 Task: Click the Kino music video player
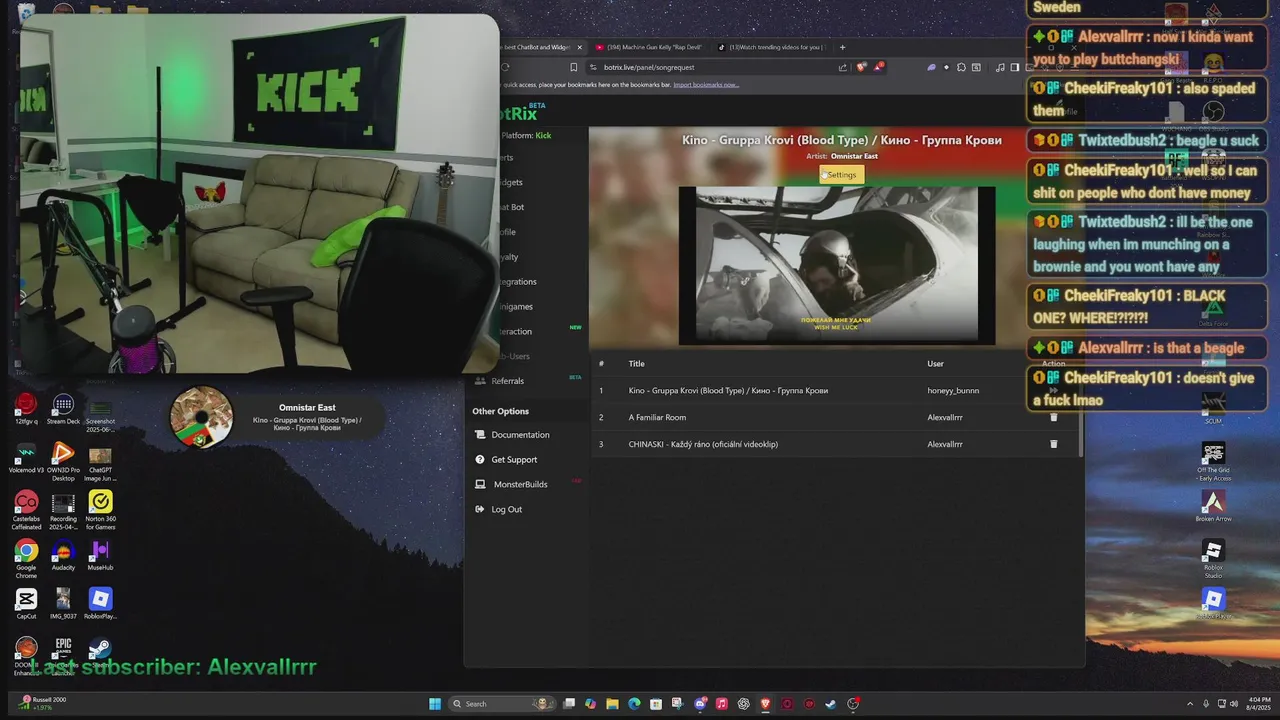pyautogui.click(x=837, y=266)
